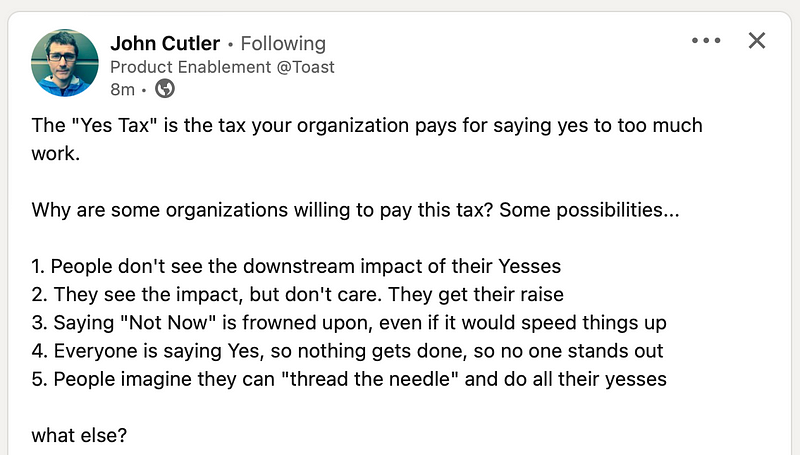
Task: Select list item 4 about nothing gets done
Action: (347, 351)
